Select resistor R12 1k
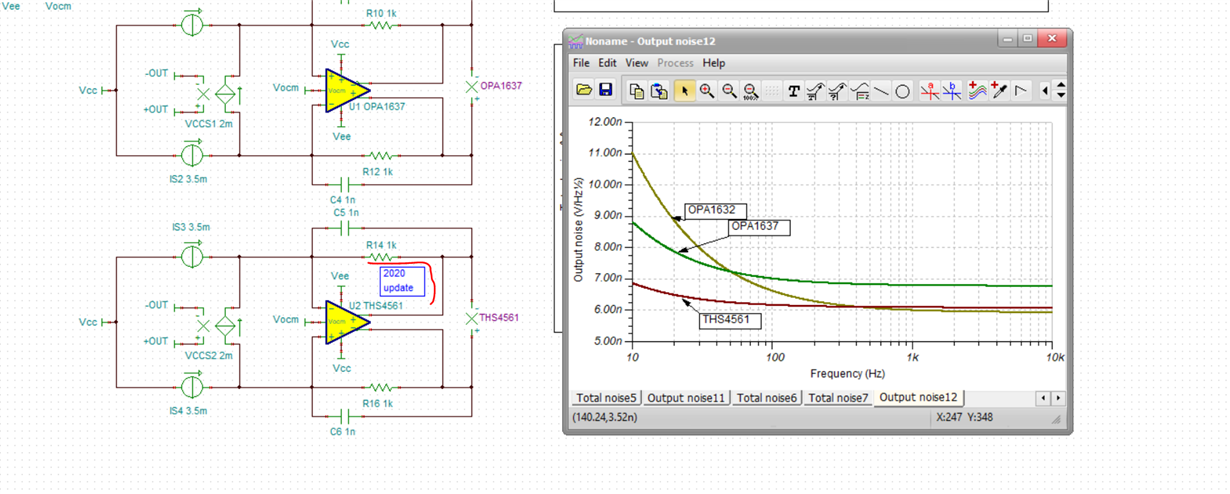1230x494 pixels. pos(380,155)
